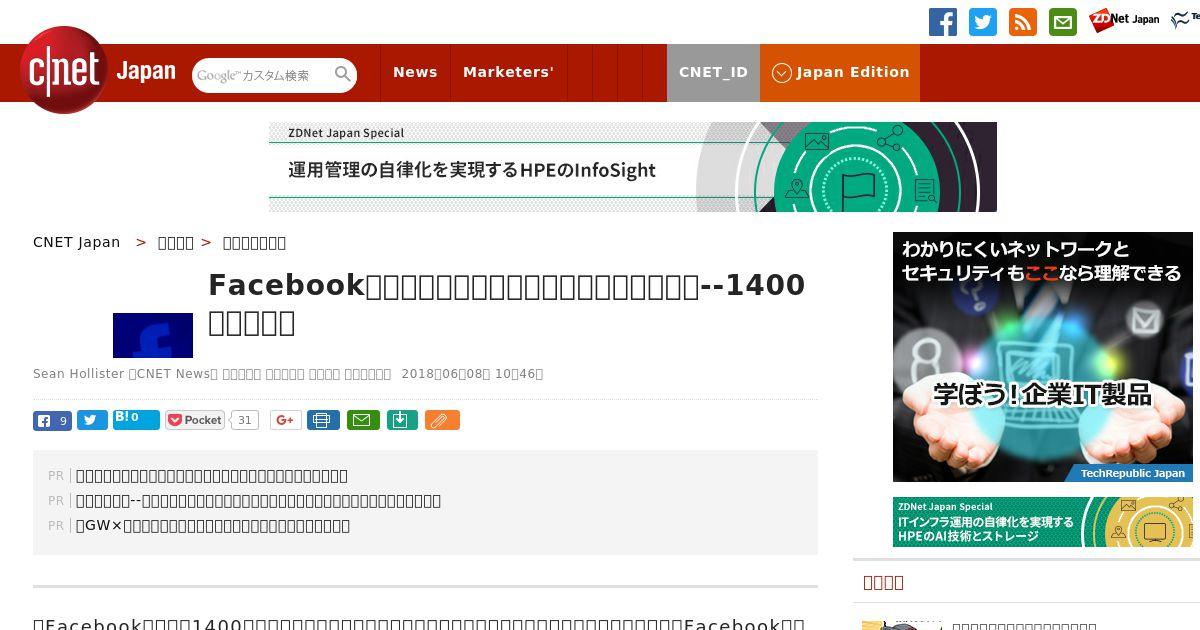1200x630 pixels.
Task: Share article on Google+
Action: (x=285, y=420)
